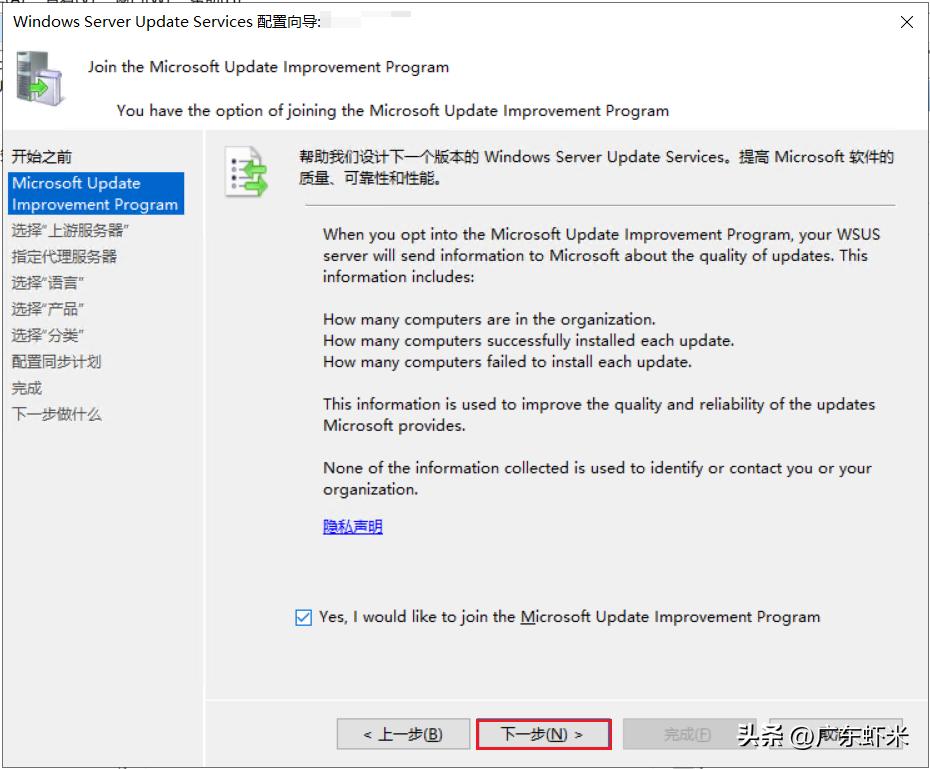This screenshot has height=769, width=930.
Task: Enable the join Microsoft Update Improvement Program checkbox
Action: 303,617
